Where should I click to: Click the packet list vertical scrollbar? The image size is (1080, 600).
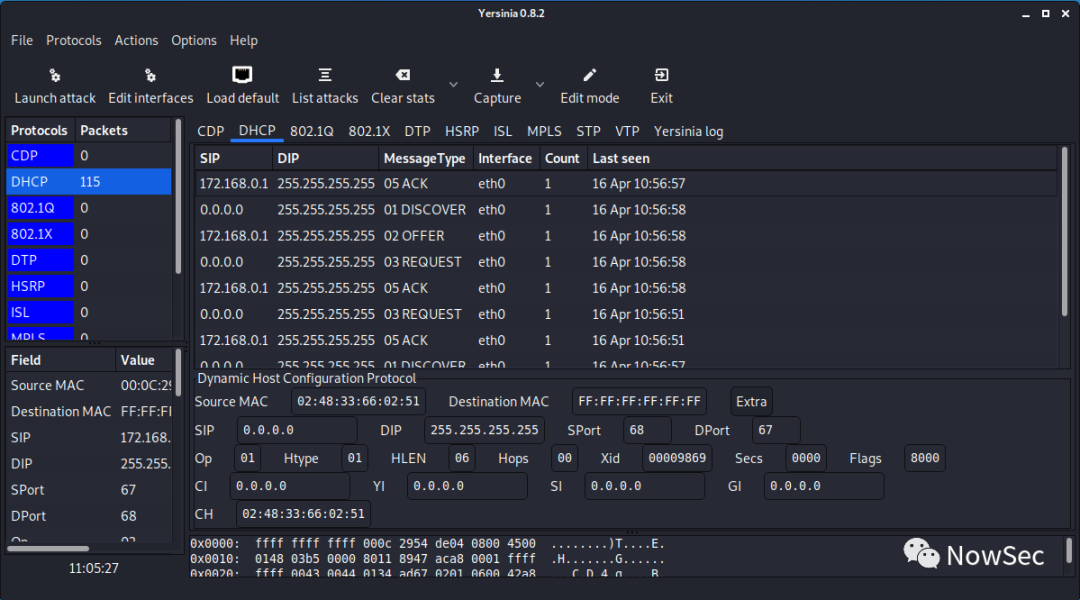1064,240
